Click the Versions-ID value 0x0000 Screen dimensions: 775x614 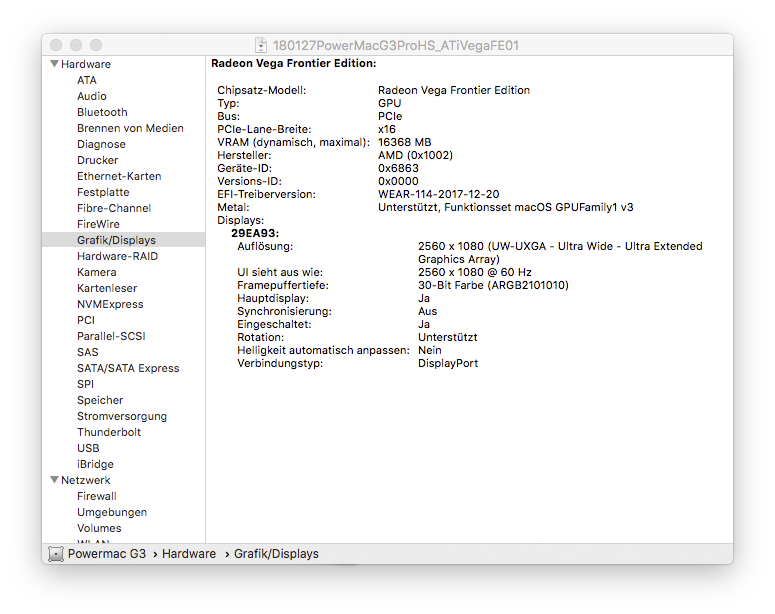pyautogui.click(x=398, y=181)
